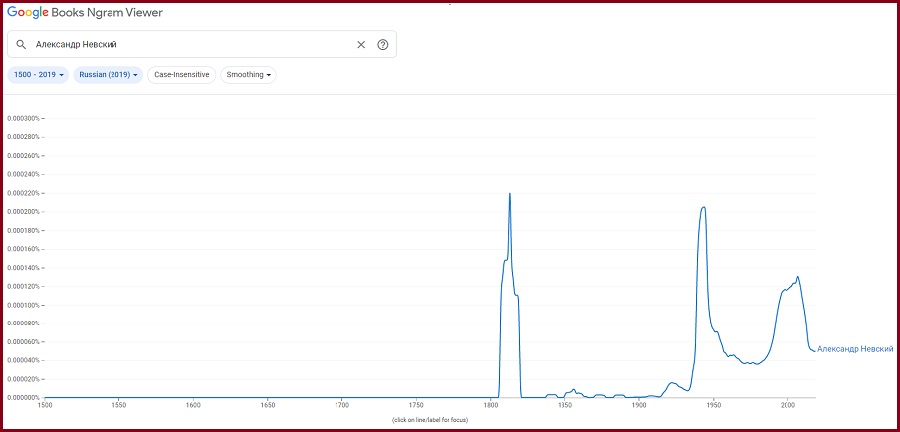The height and width of the screenshot is (432, 900).
Task: Click the magnifying glass search icon
Action: (x=20, y=45)
